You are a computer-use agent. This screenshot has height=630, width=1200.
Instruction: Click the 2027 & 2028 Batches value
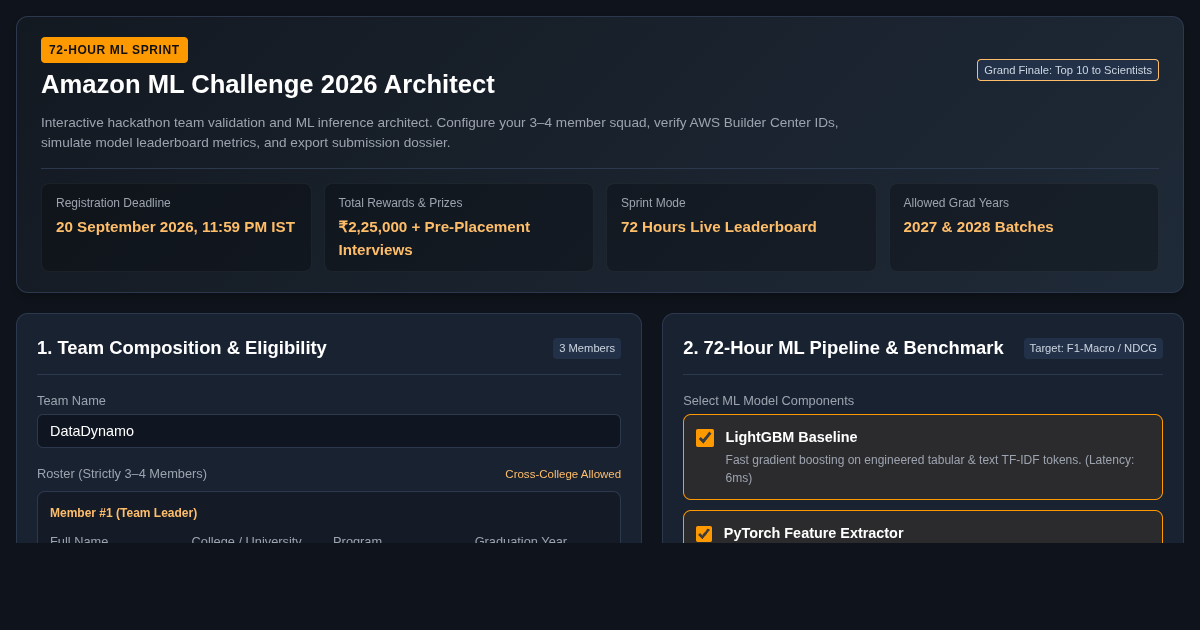point(979,227)
